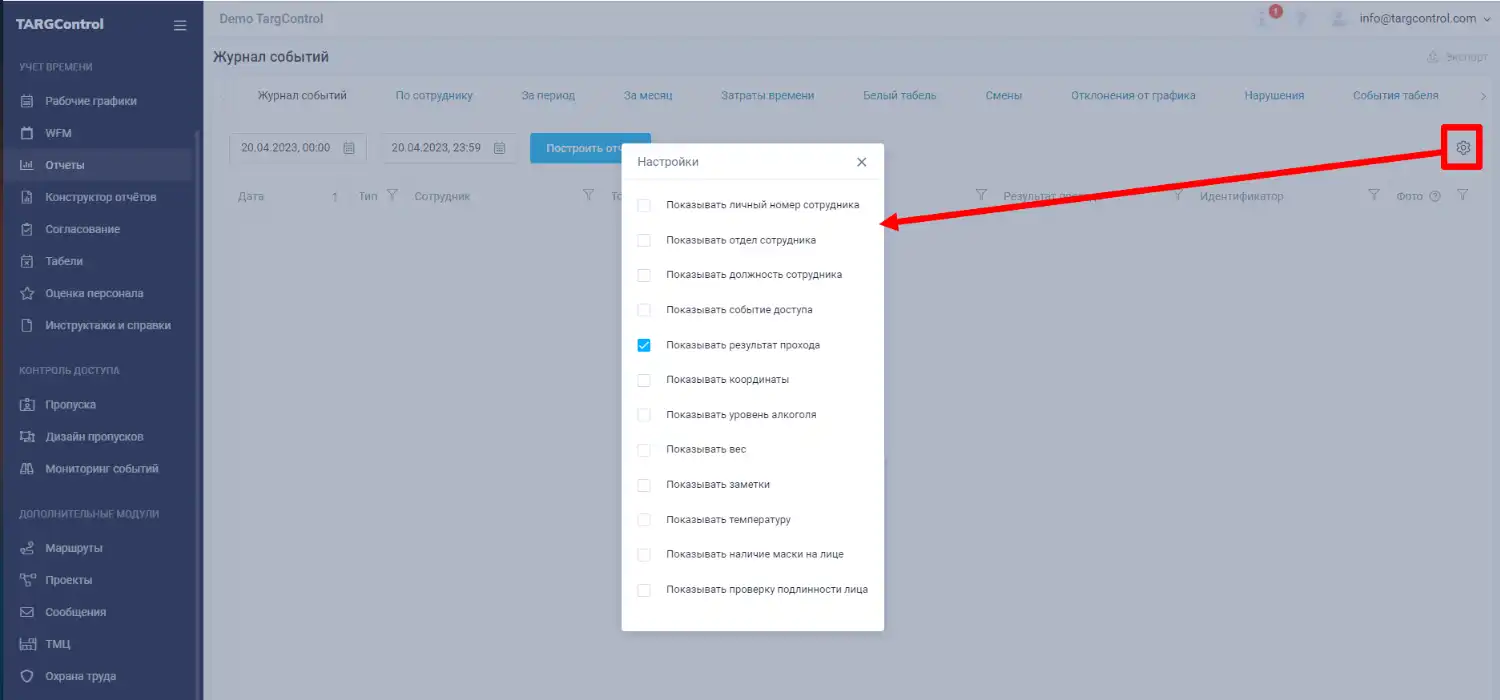
Task: Enable Показывать должность сотрудника
Action: point(644,275)
